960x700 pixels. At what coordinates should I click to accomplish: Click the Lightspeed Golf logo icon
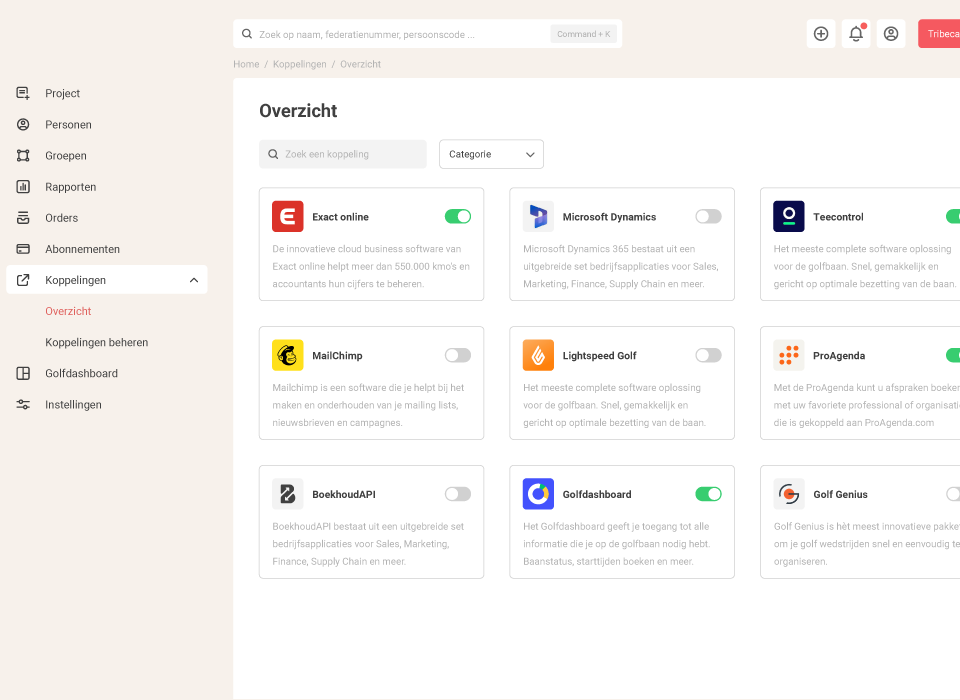tap(538, 356)
